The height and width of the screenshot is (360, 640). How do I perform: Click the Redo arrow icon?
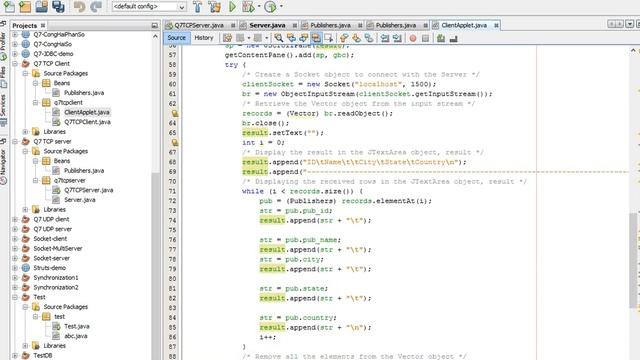(x=96, y=7)
